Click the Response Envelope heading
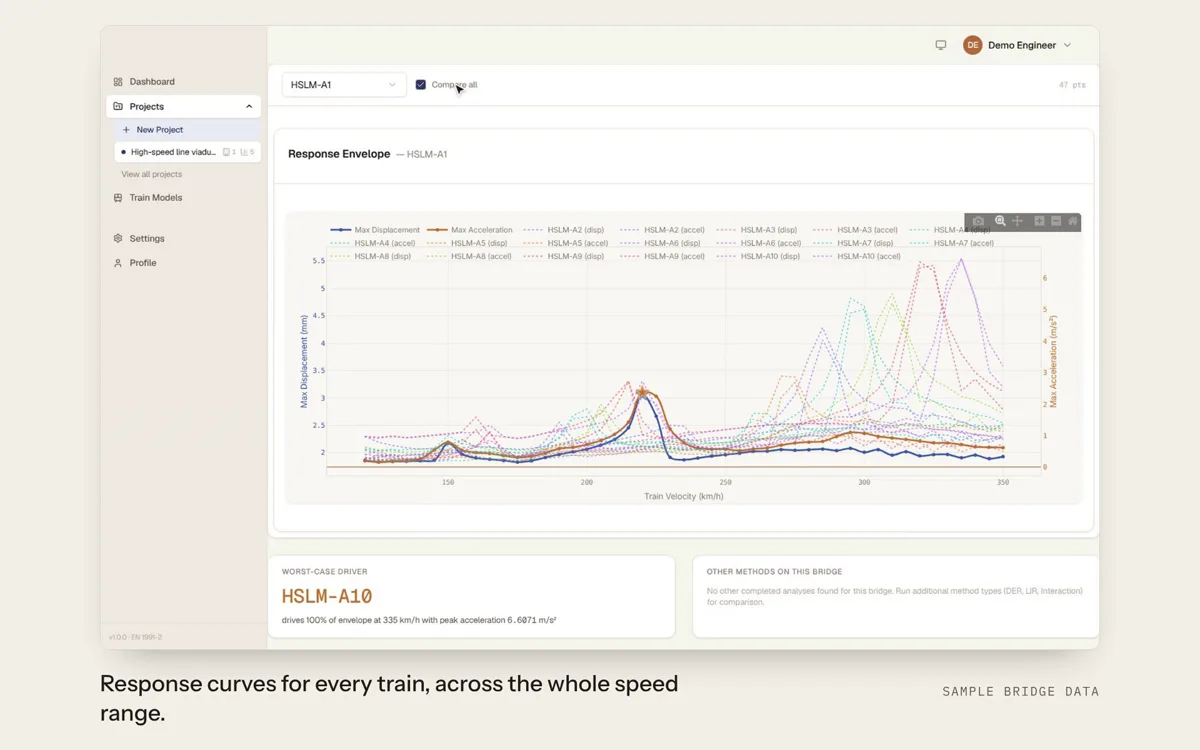 pos(339,154)
